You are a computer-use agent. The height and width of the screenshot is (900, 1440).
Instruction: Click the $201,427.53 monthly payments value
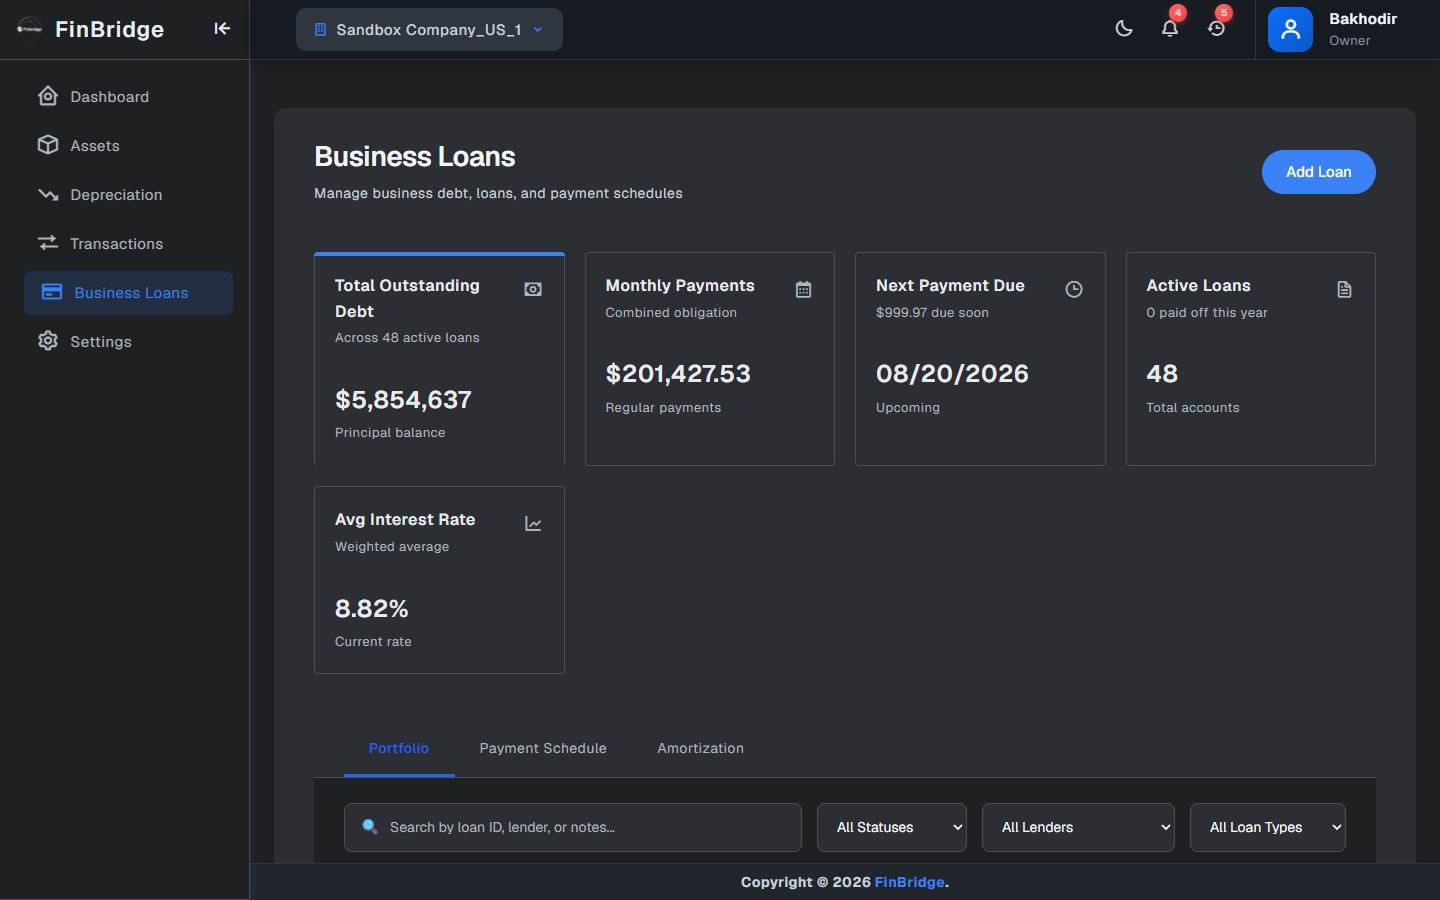point(678,374)
